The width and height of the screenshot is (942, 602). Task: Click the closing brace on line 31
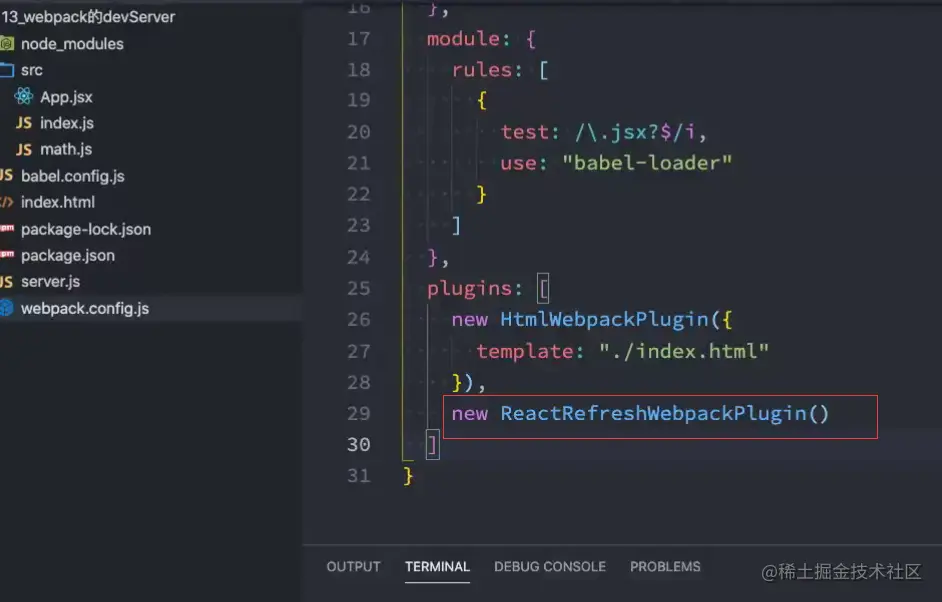(409, 476)
